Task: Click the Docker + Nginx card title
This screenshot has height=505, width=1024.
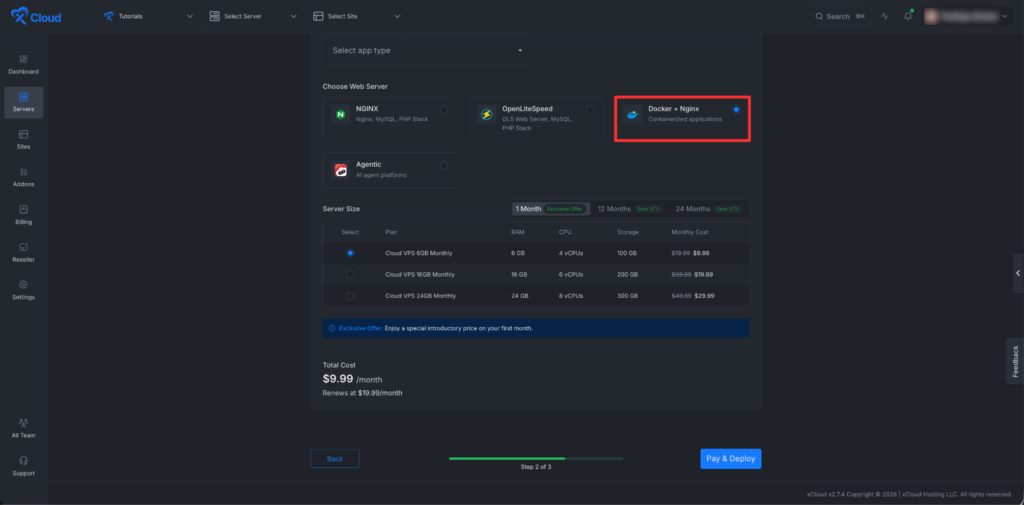Action: pyautogui.click(x=673, y=109)
